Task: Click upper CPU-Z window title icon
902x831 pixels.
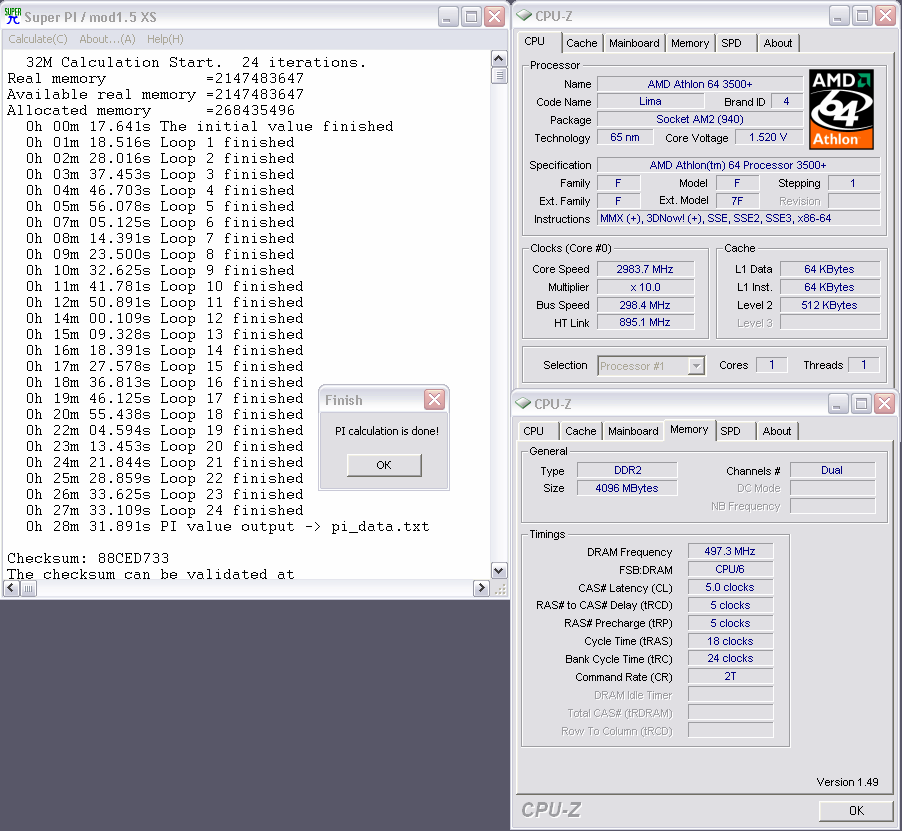Action: coord(523,16)
